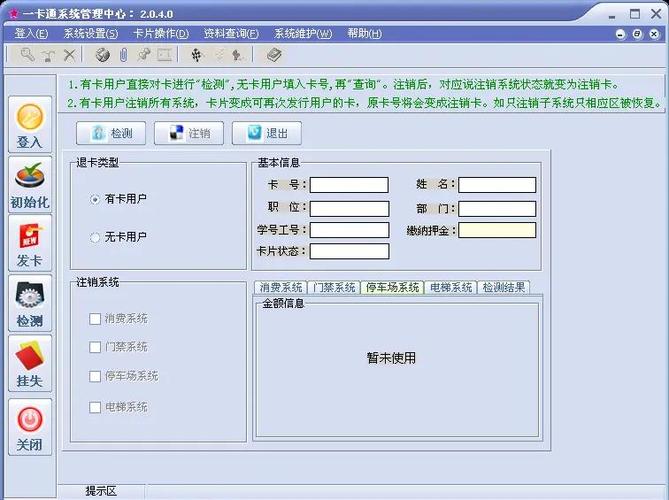This screenshot has width=669, height=500.
Task: Click the 学号工号 input field
Action: click(x=349, y=230)
